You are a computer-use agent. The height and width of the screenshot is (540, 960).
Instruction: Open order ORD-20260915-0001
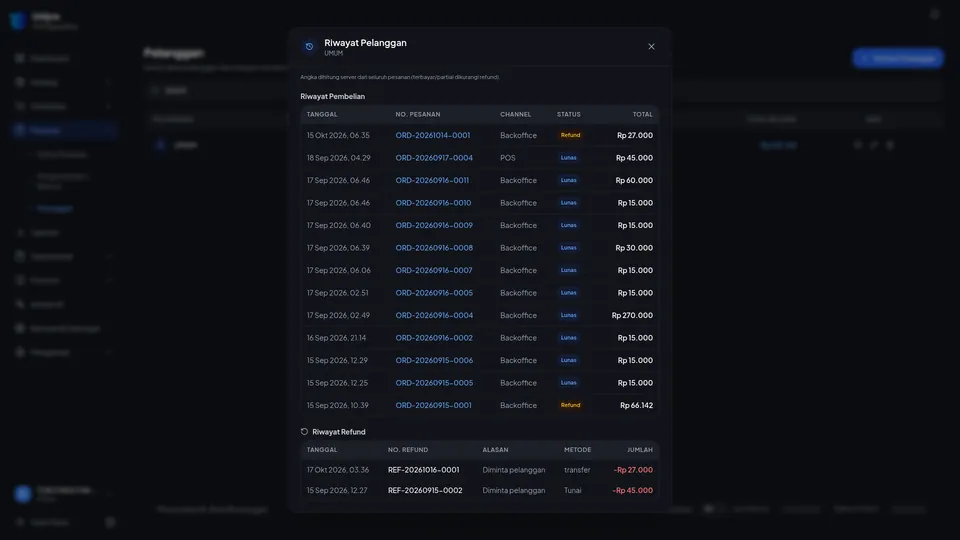click(x=433, y=405)
